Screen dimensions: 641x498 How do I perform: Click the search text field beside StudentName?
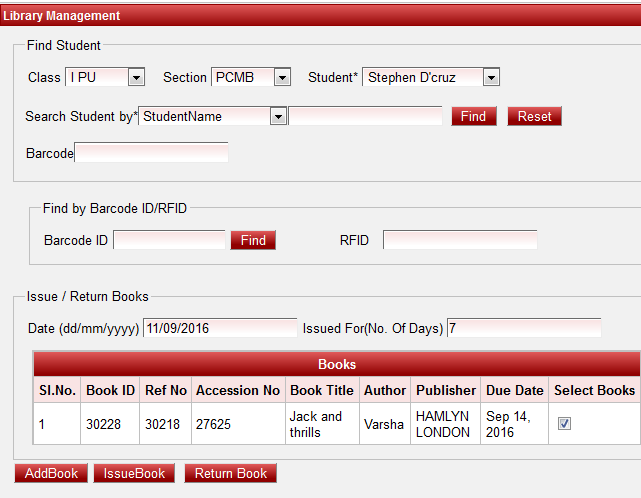tap(365, 116)
